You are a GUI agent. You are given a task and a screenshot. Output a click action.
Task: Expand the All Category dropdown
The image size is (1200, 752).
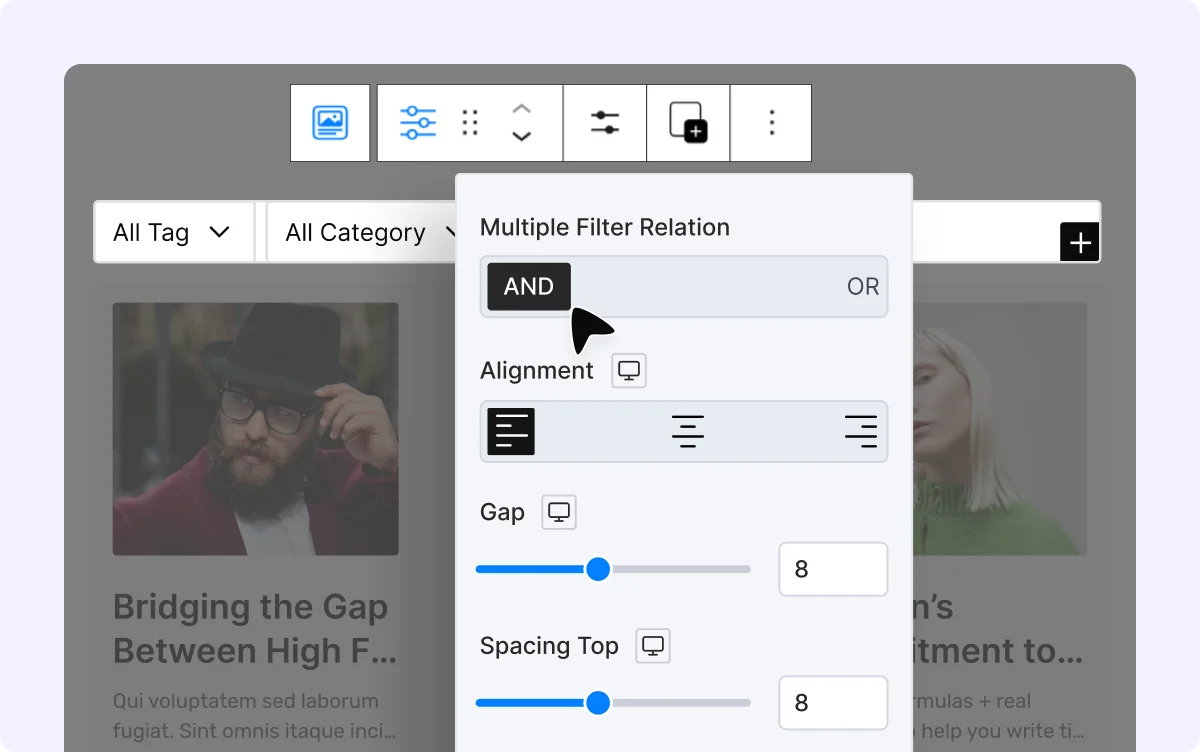pyautogui.click(x=360, y=233)
